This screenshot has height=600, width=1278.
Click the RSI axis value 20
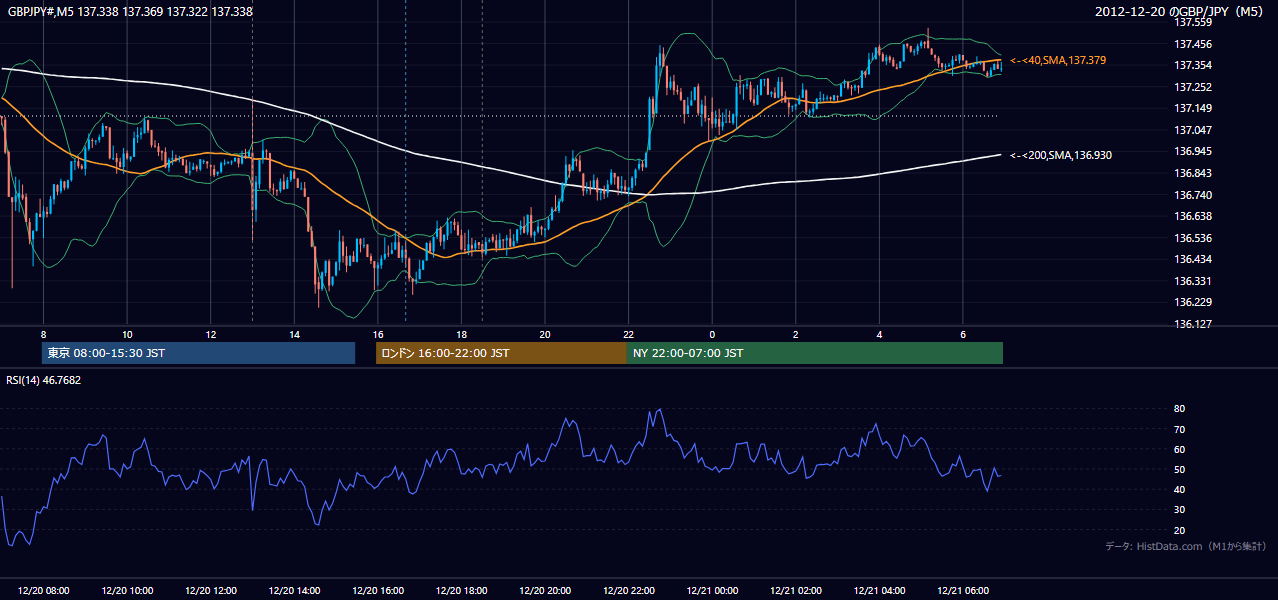1179,530
